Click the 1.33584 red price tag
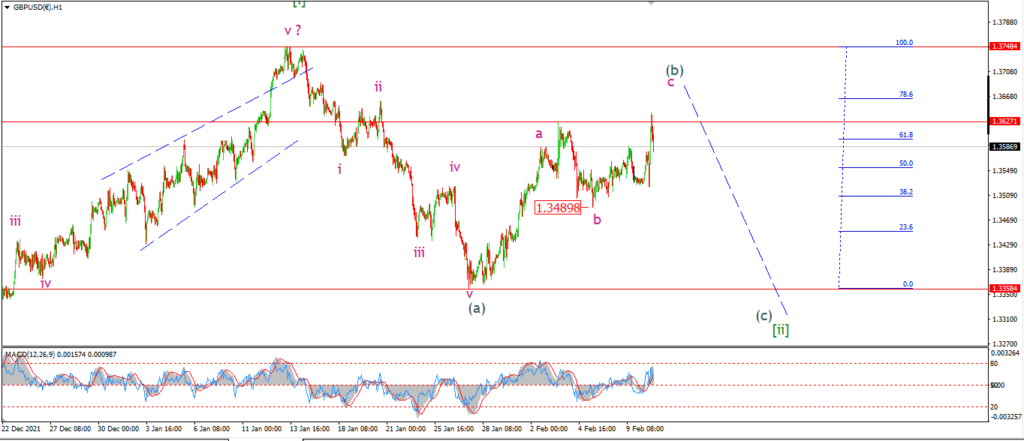1024x441 pixels. [1006, 288]
